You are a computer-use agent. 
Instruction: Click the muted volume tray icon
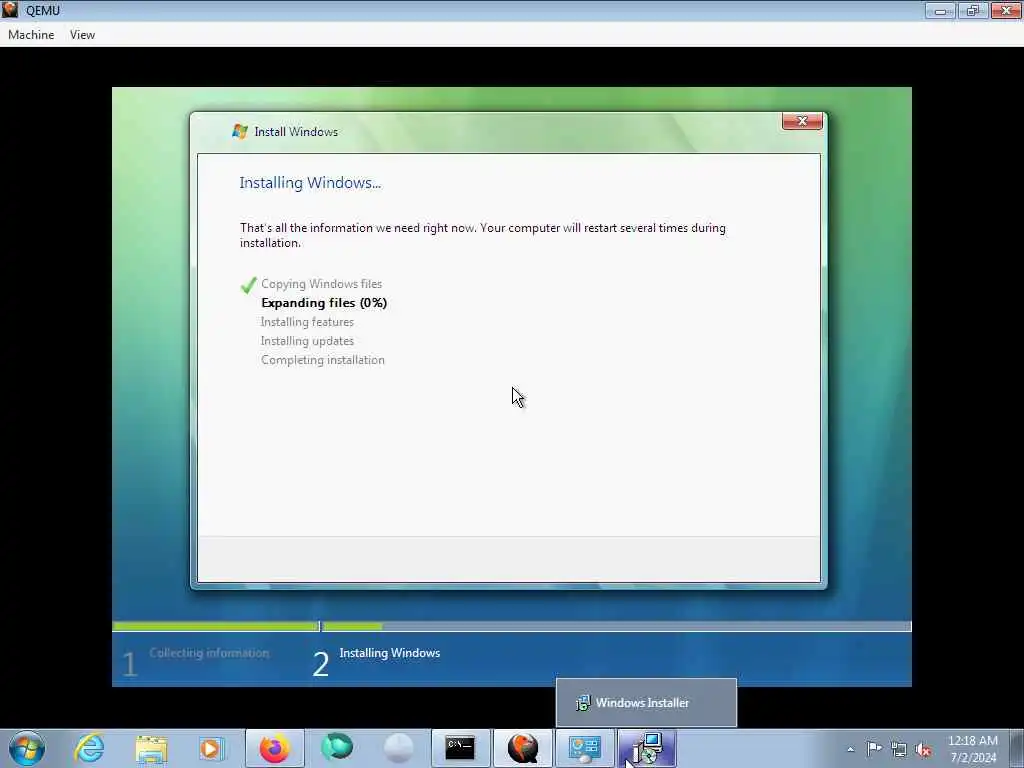coord(923,749)
